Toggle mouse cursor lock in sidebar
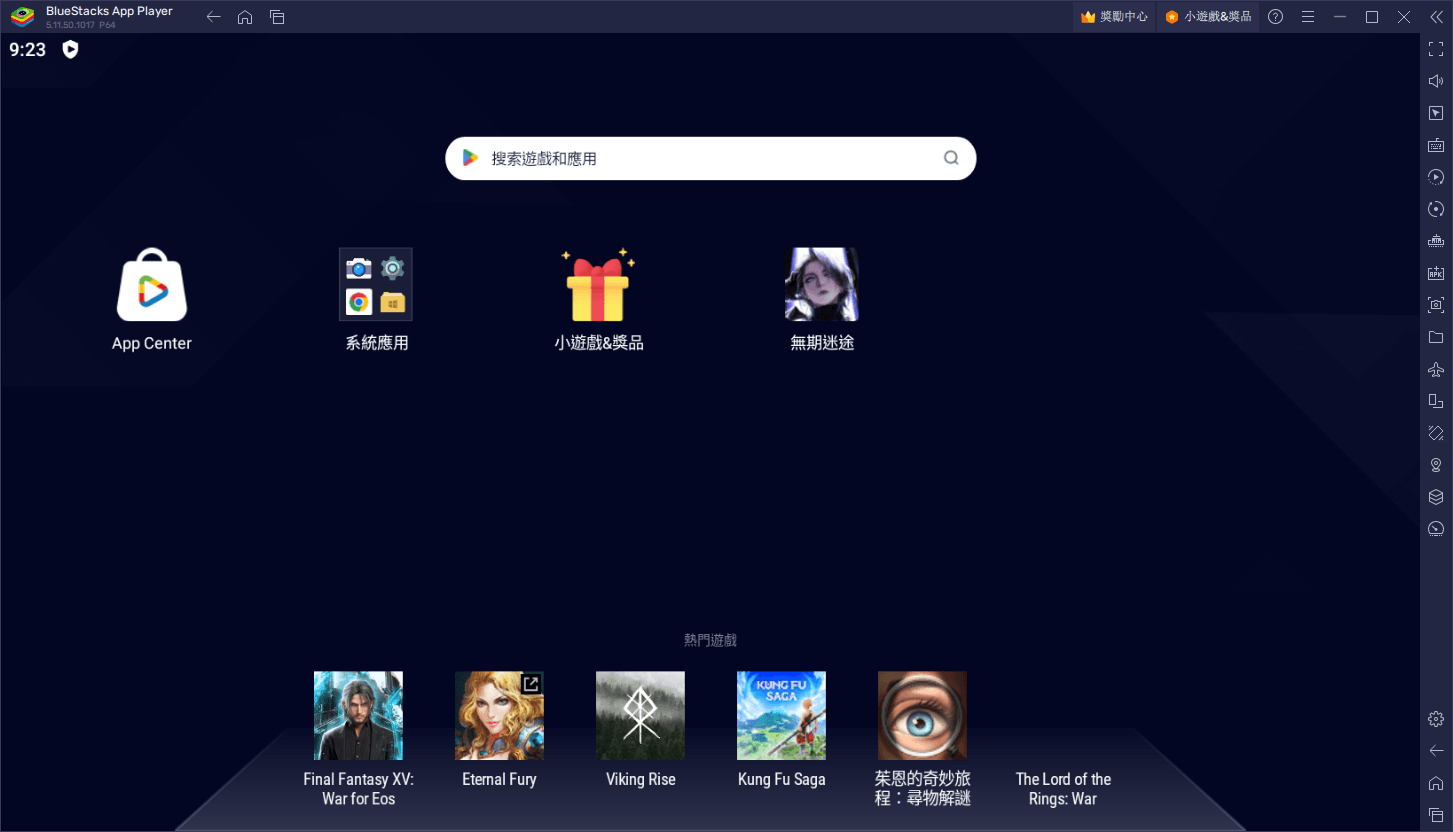 [x=1436, y=113]
